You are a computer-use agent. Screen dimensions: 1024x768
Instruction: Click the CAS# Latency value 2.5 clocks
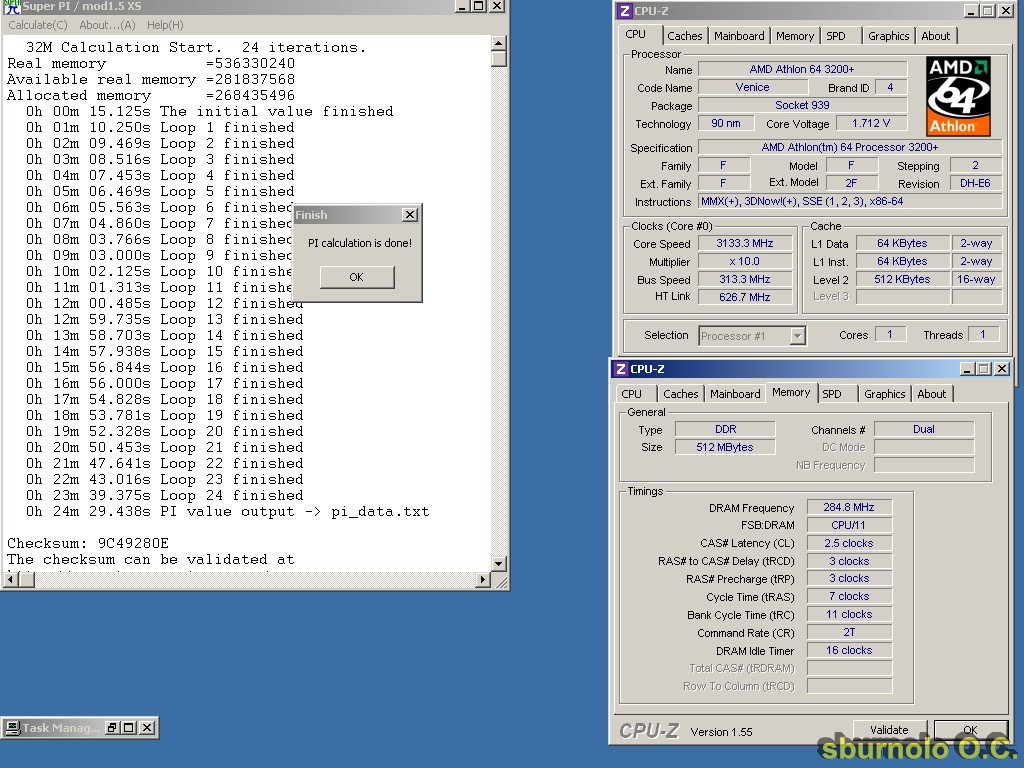pyautogui.click(x=849, y=543)
